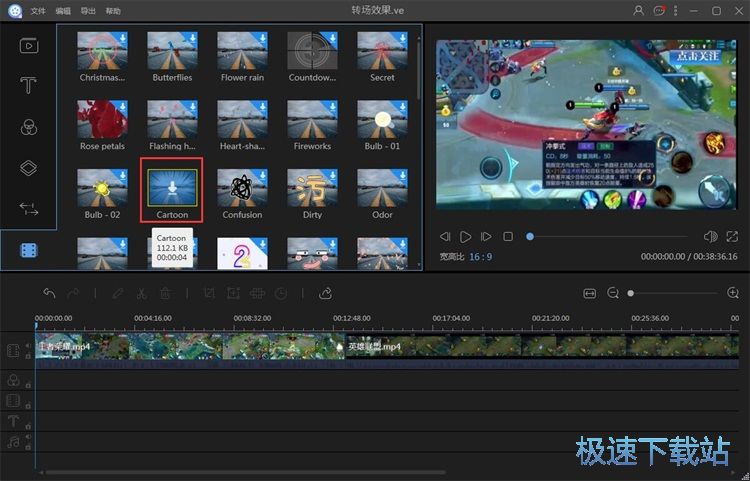Viewport: 750px width, 481px height.
Task: Open the 帮助 menu
Action: [x=113, y=11]
